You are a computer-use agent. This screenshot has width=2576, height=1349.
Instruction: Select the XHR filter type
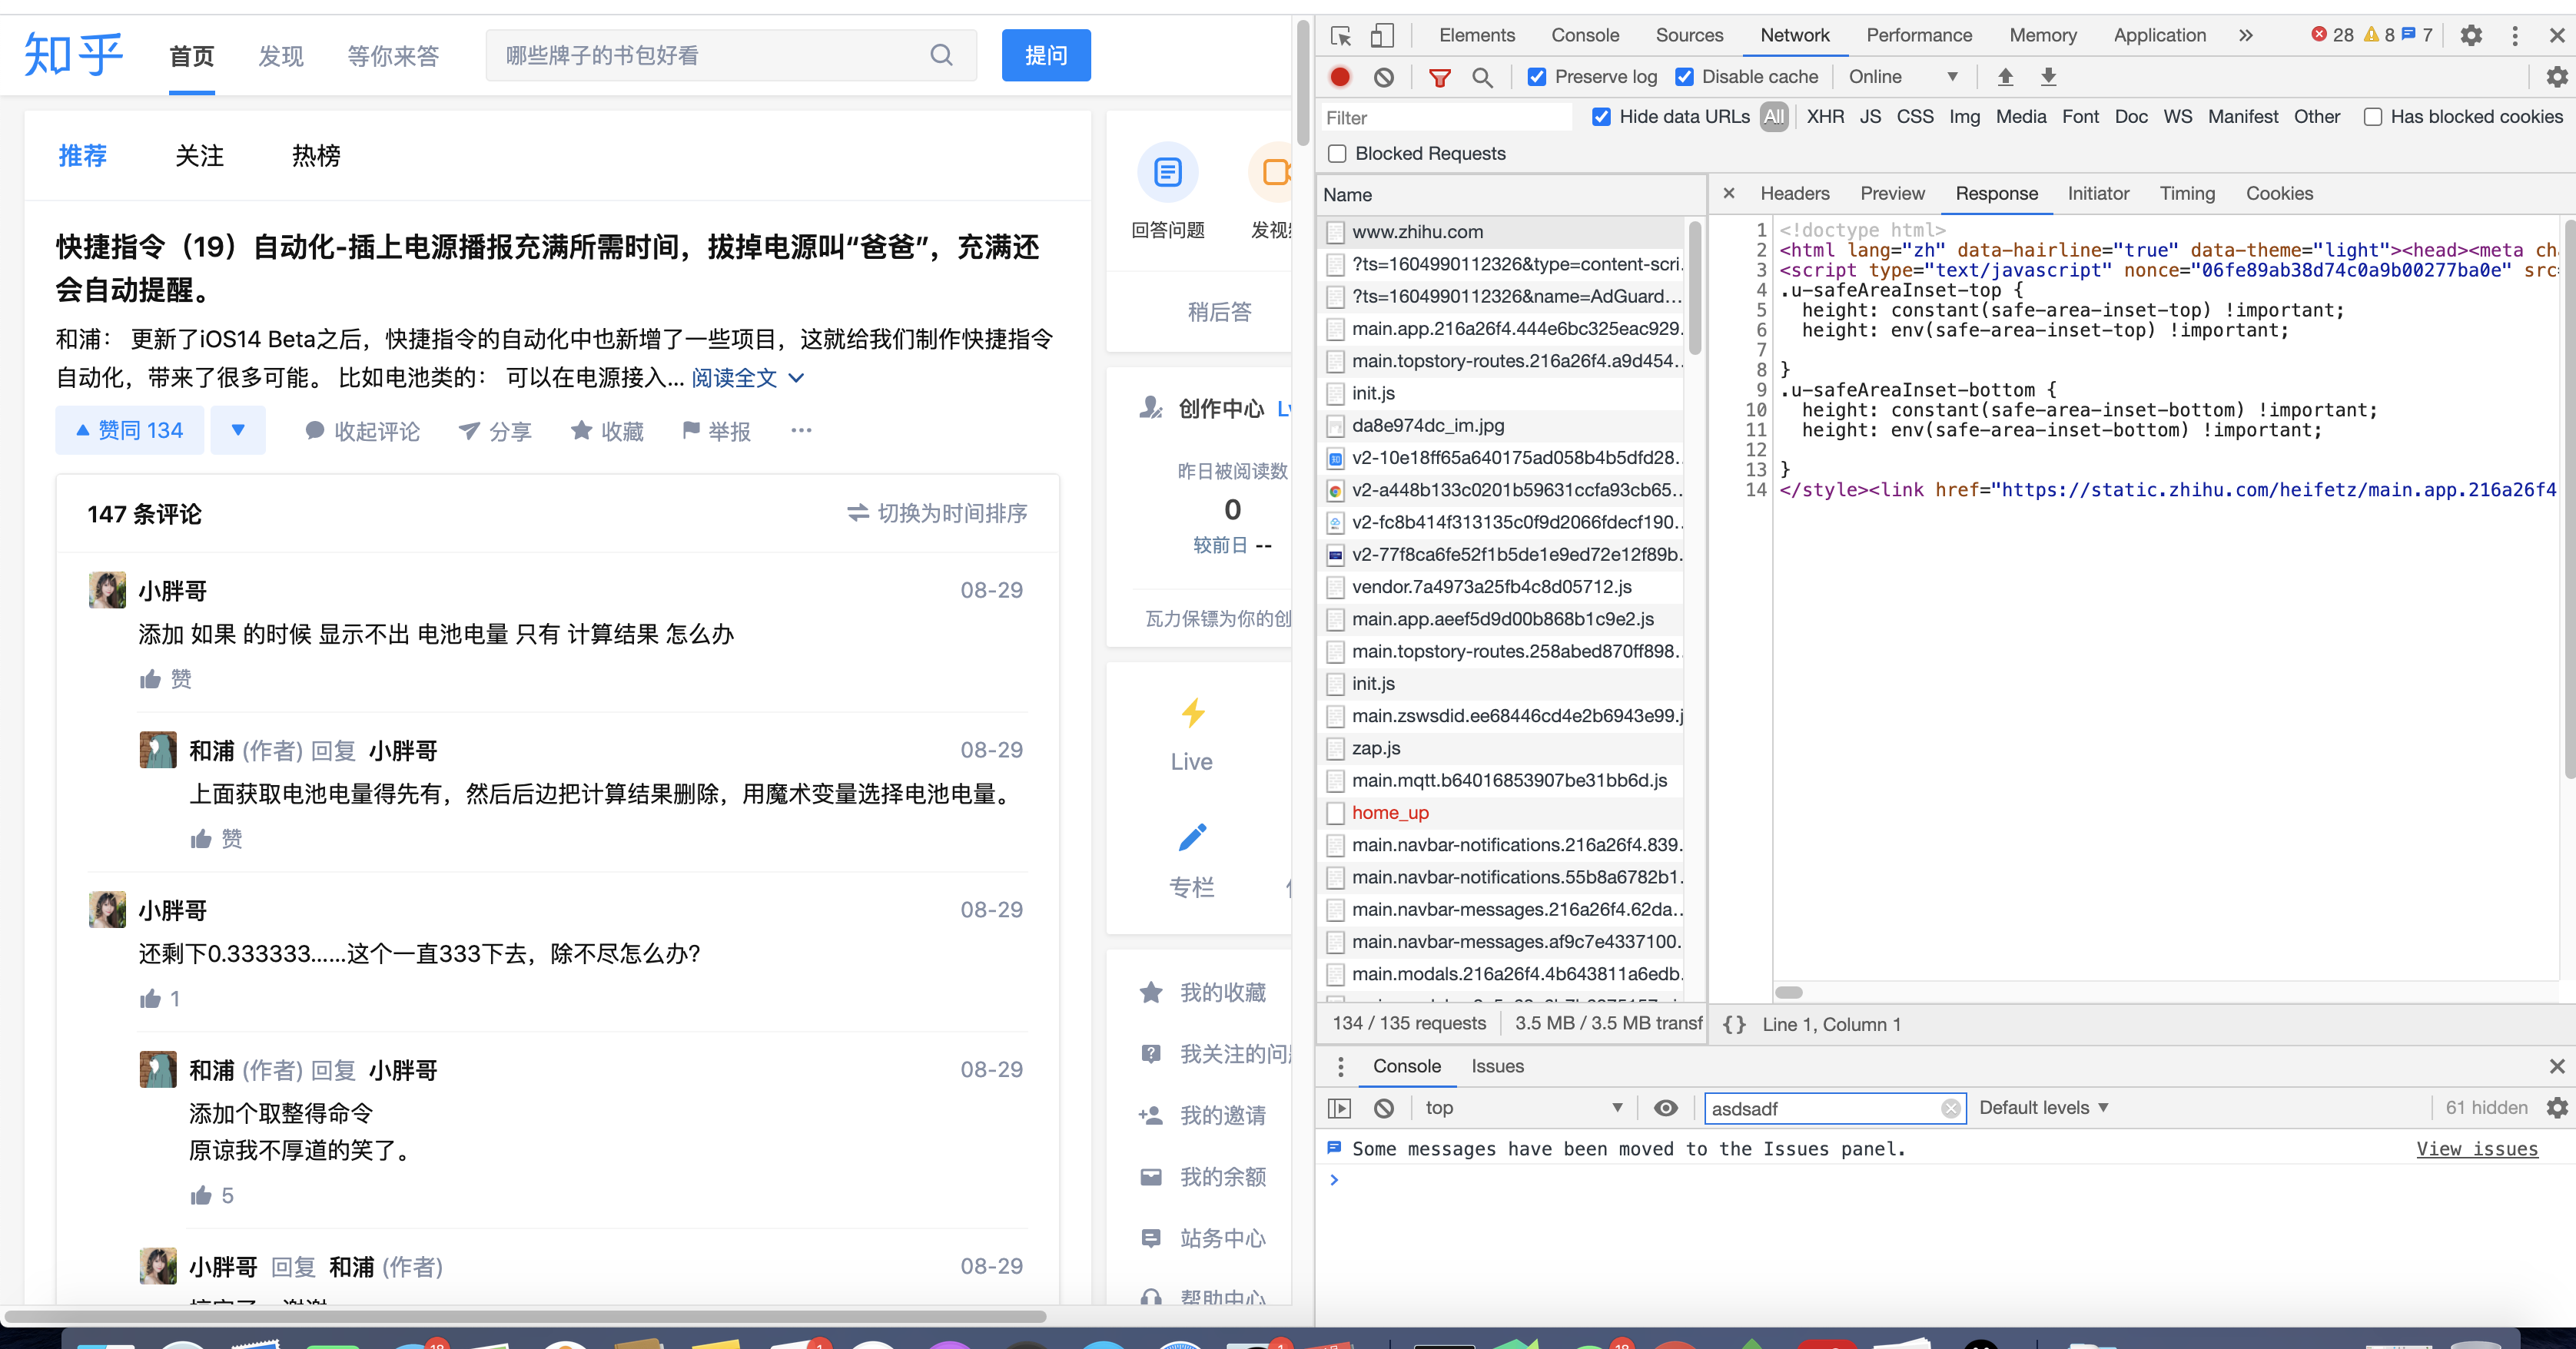[1825, 117]
